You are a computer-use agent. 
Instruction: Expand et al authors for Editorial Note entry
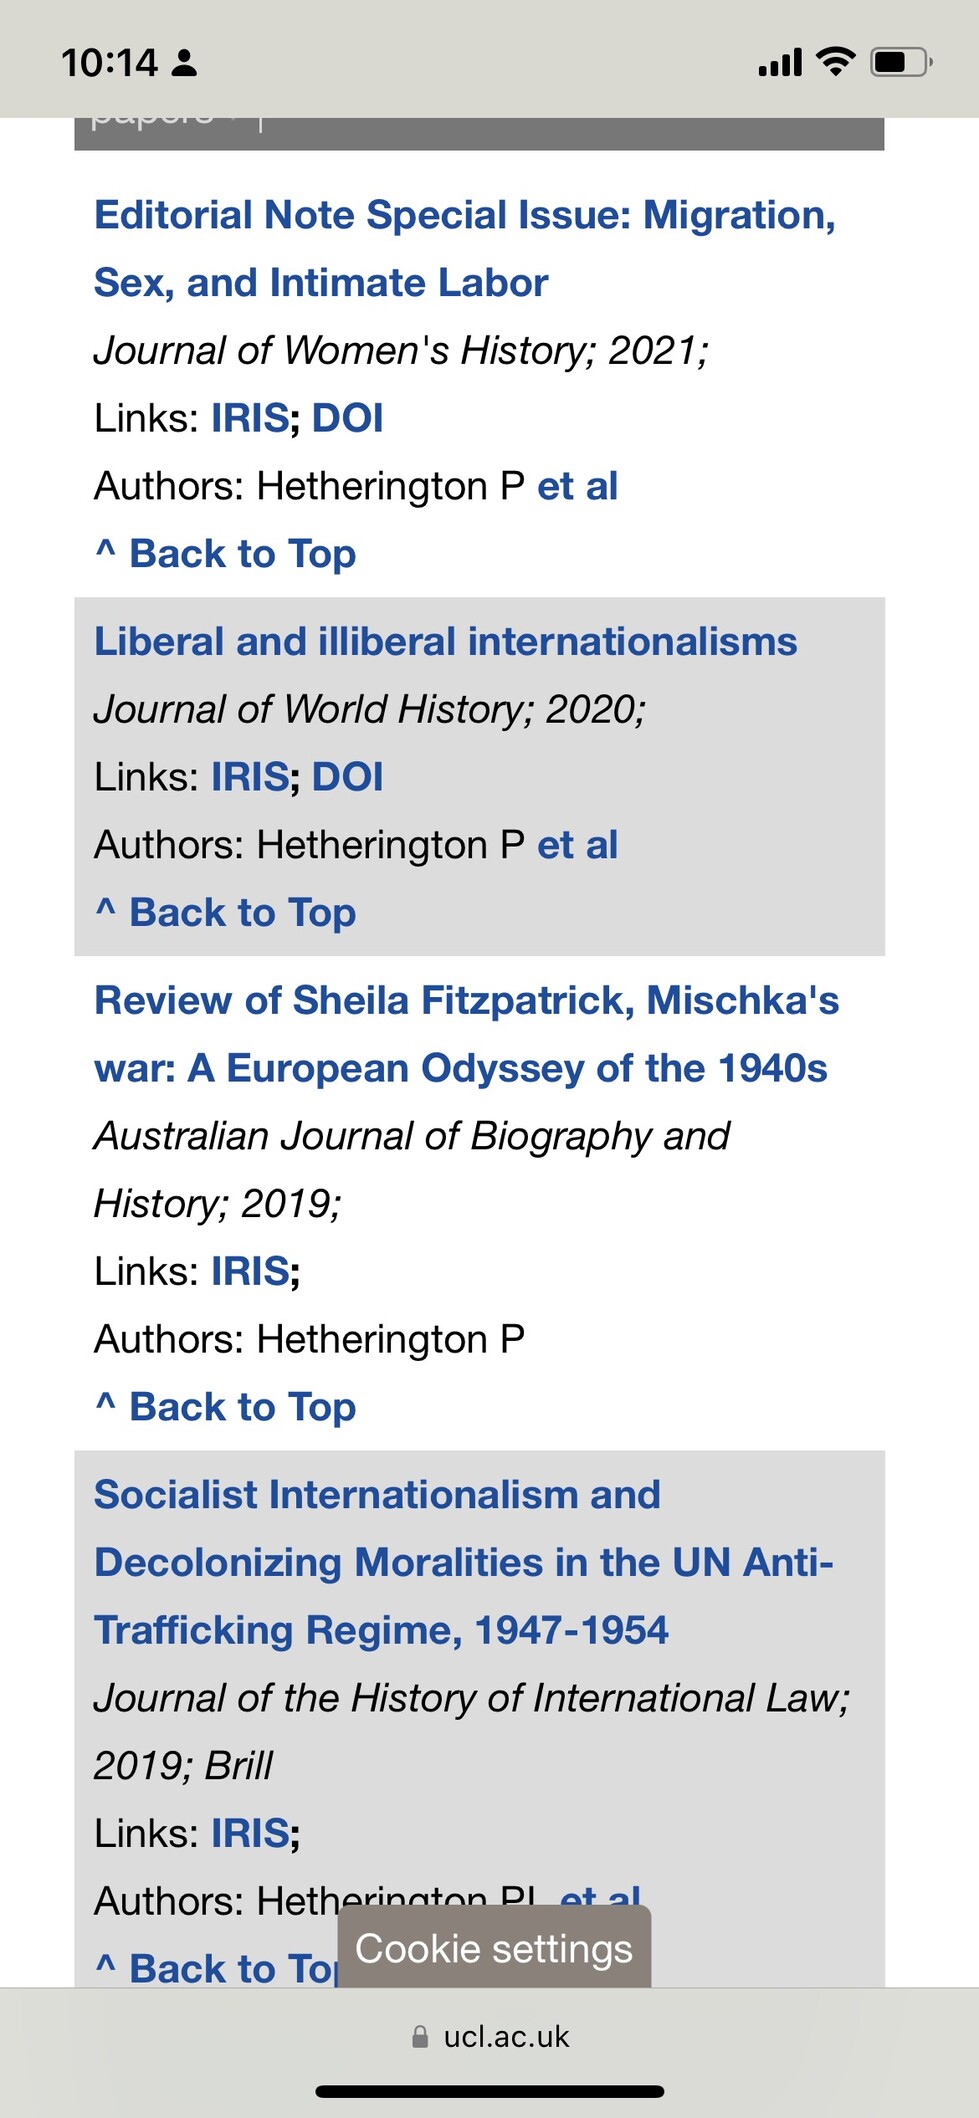(577, 486)
